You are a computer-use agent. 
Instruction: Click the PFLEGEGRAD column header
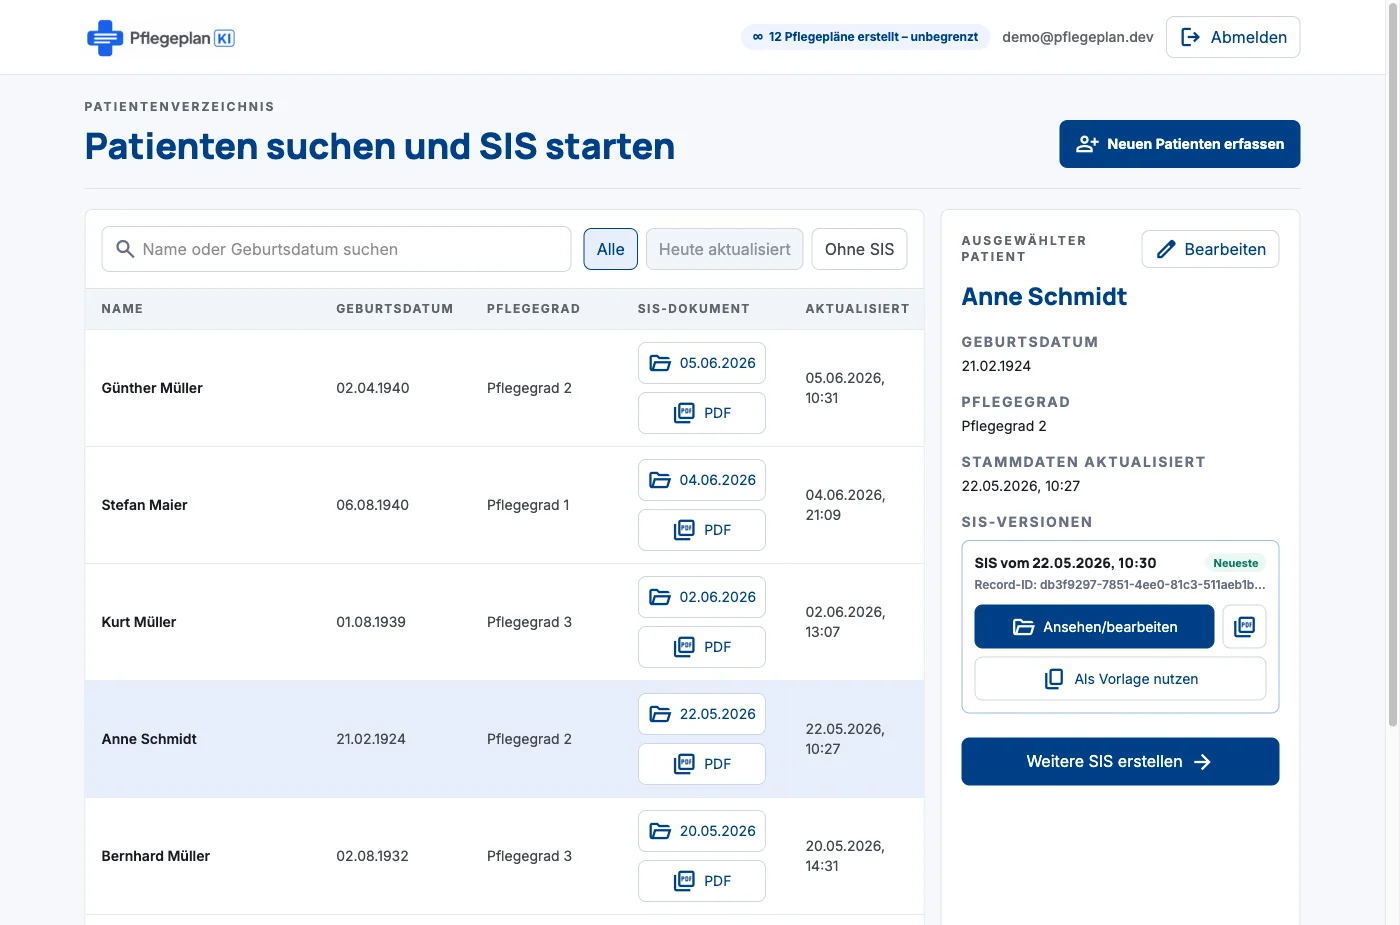(x=534, y=309)
